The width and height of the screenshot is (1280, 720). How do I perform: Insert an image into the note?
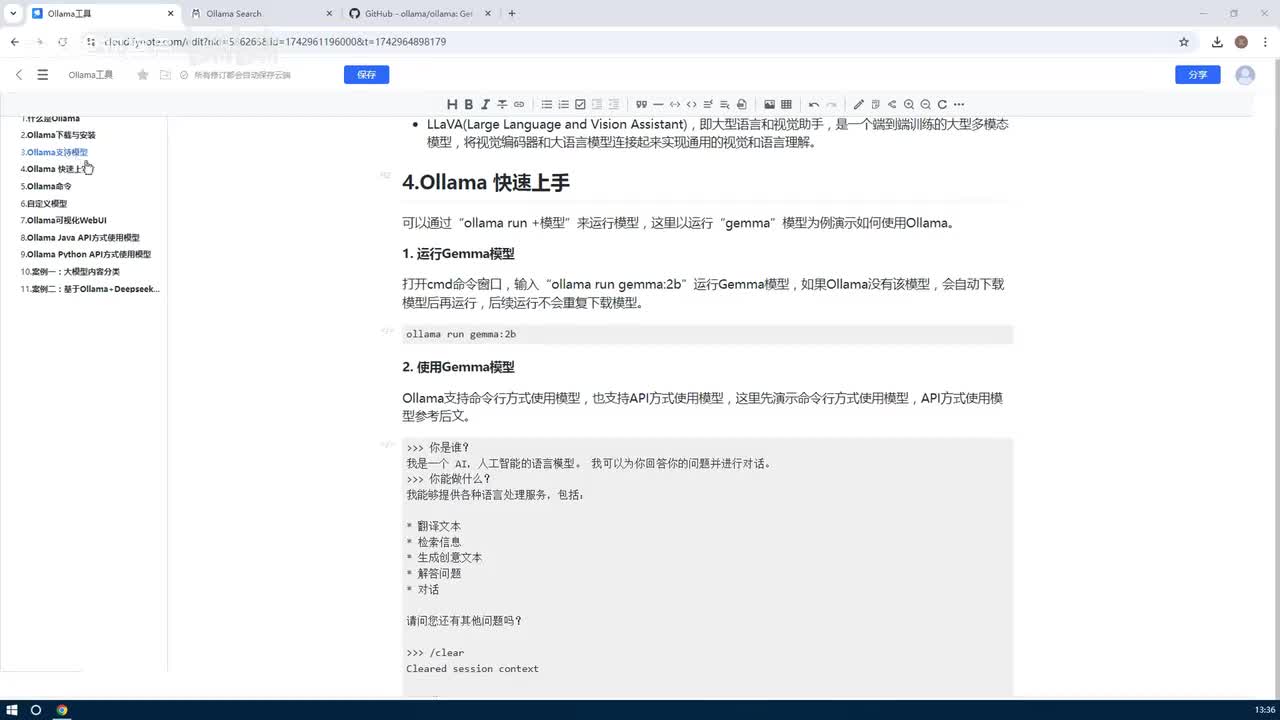[769, 104]
